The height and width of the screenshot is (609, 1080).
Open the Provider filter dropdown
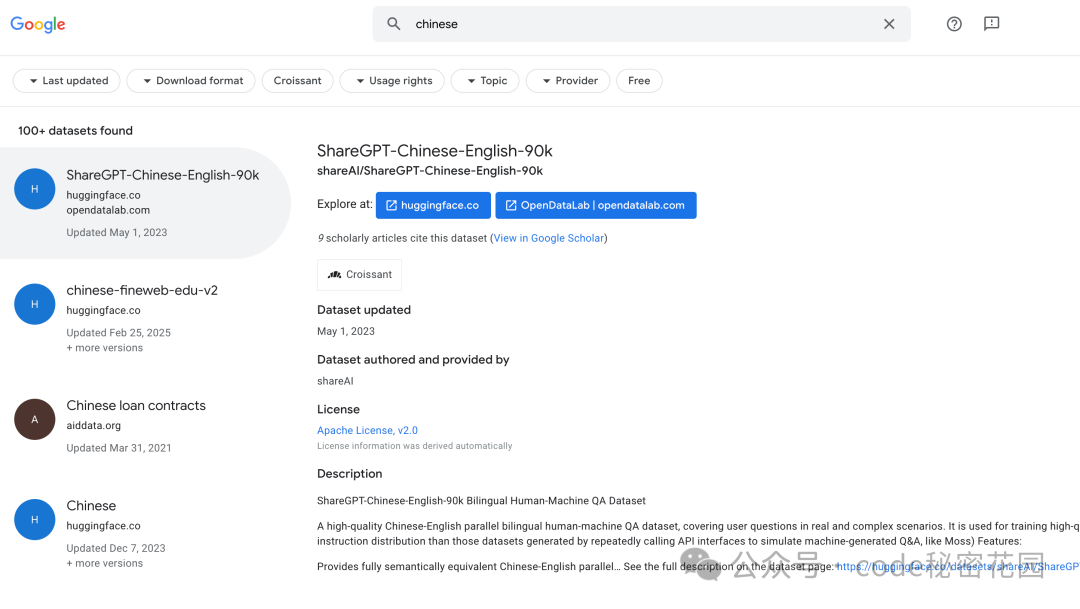pyautogui.click(x=568, y=81)
